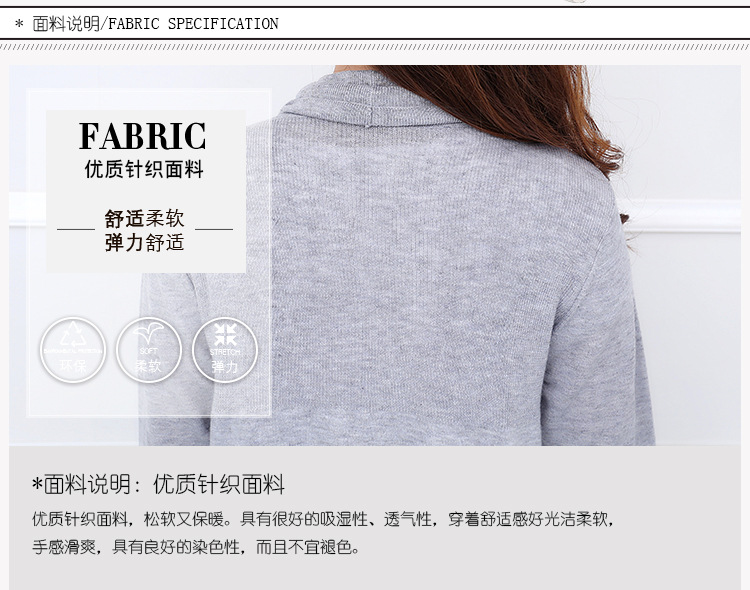The width and height of the screenshot is (750, 590).
Task: Click the description line starting 优质针织面料，松软又保暖
Action: 323,519
